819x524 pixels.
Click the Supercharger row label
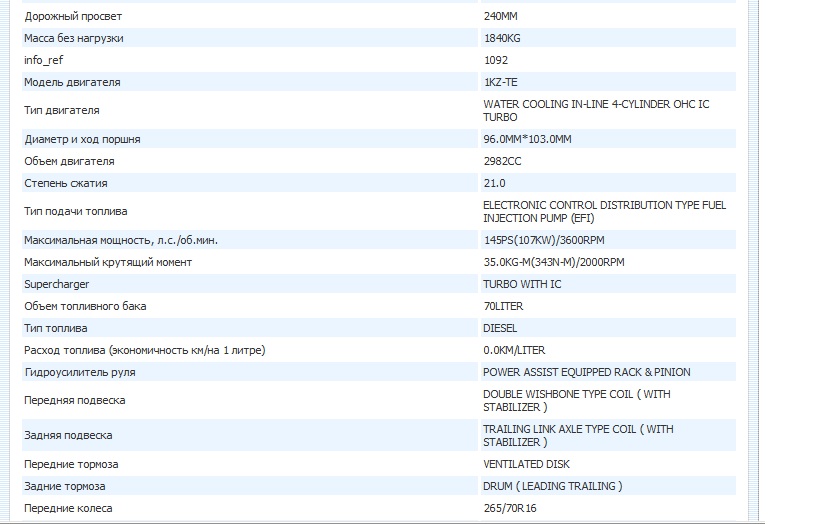pos(57,284)
